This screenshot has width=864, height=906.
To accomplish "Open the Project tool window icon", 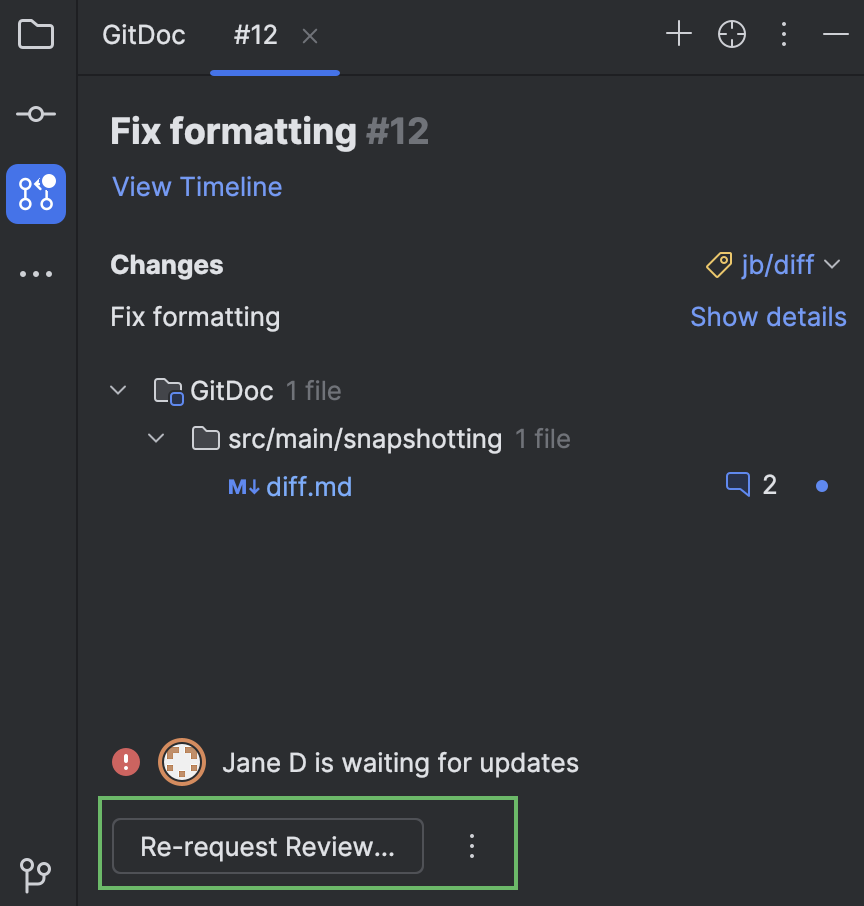I will [x=36, y=35].
